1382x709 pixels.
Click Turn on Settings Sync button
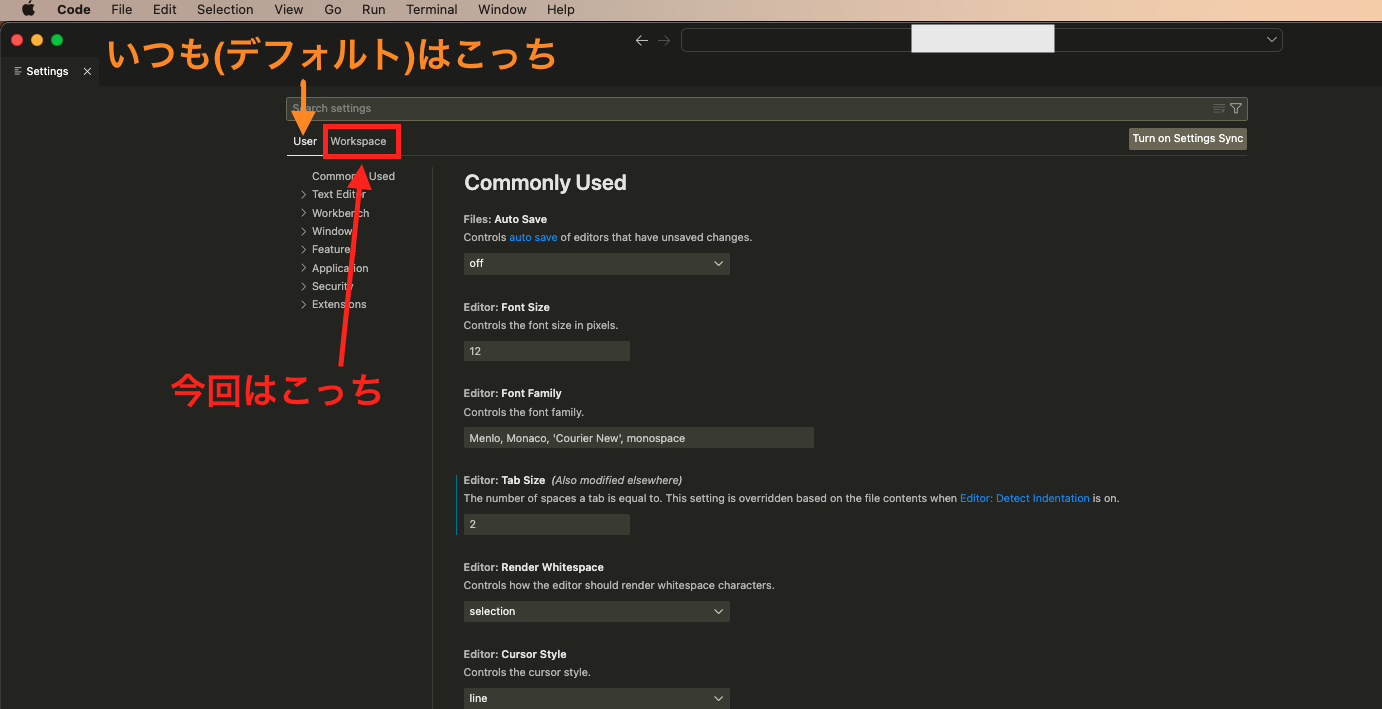point(1187,139)
